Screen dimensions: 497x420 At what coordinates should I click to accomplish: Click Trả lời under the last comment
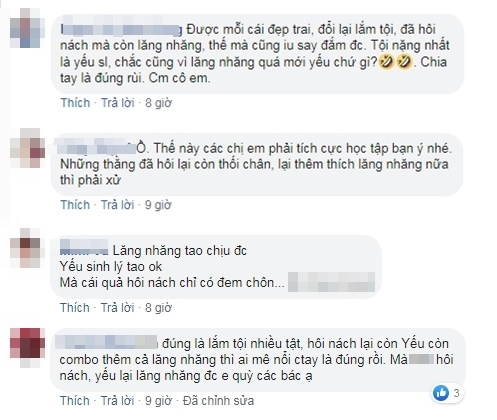click(118, 400)
